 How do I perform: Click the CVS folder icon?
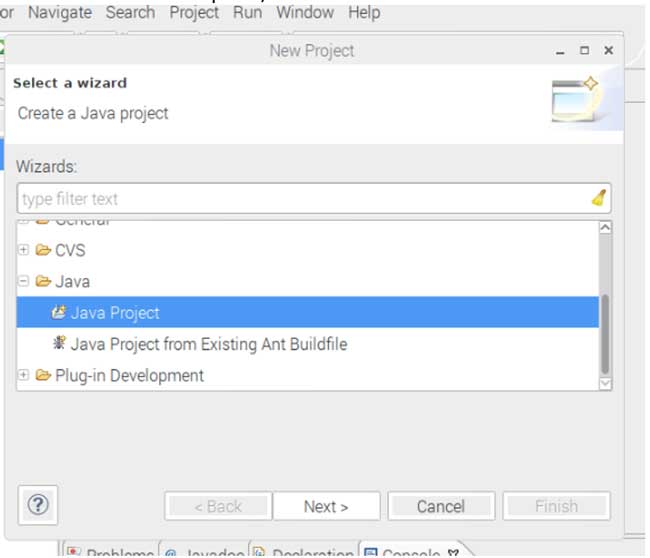[43, 250]
